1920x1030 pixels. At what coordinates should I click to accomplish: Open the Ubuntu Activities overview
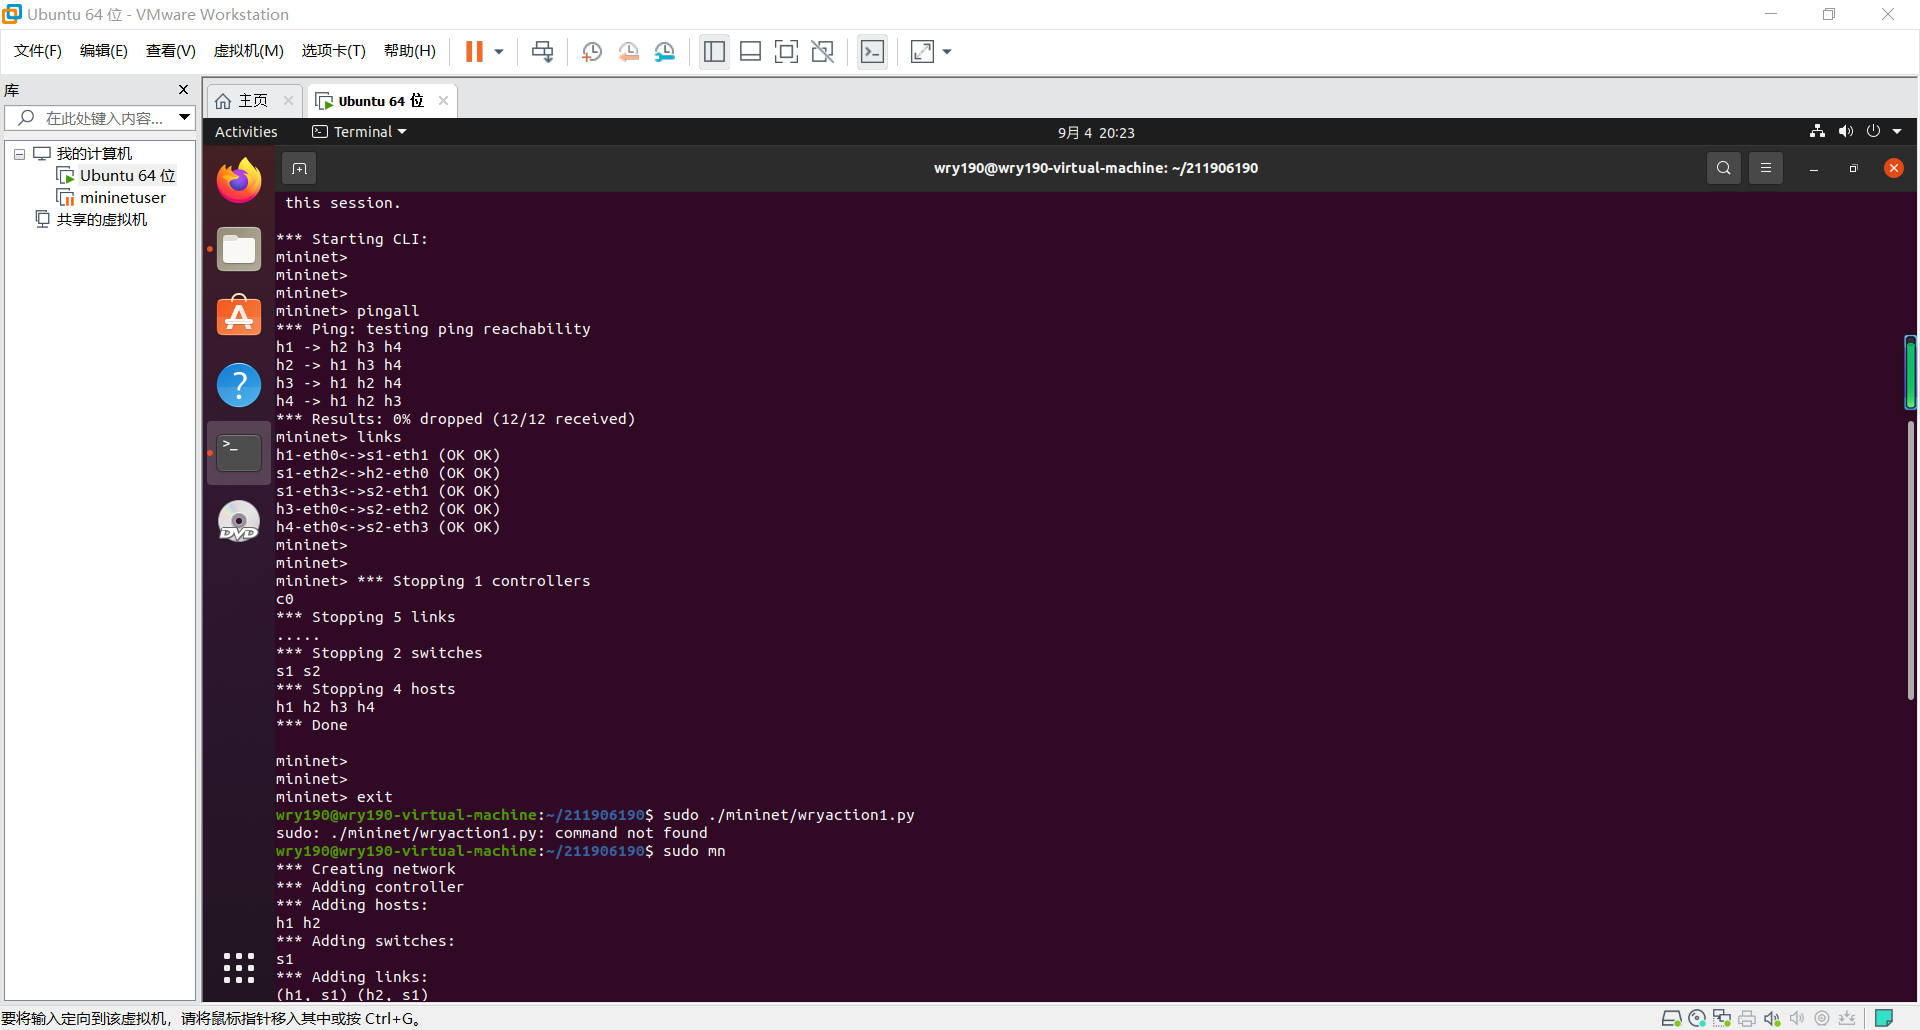(246, 132)
